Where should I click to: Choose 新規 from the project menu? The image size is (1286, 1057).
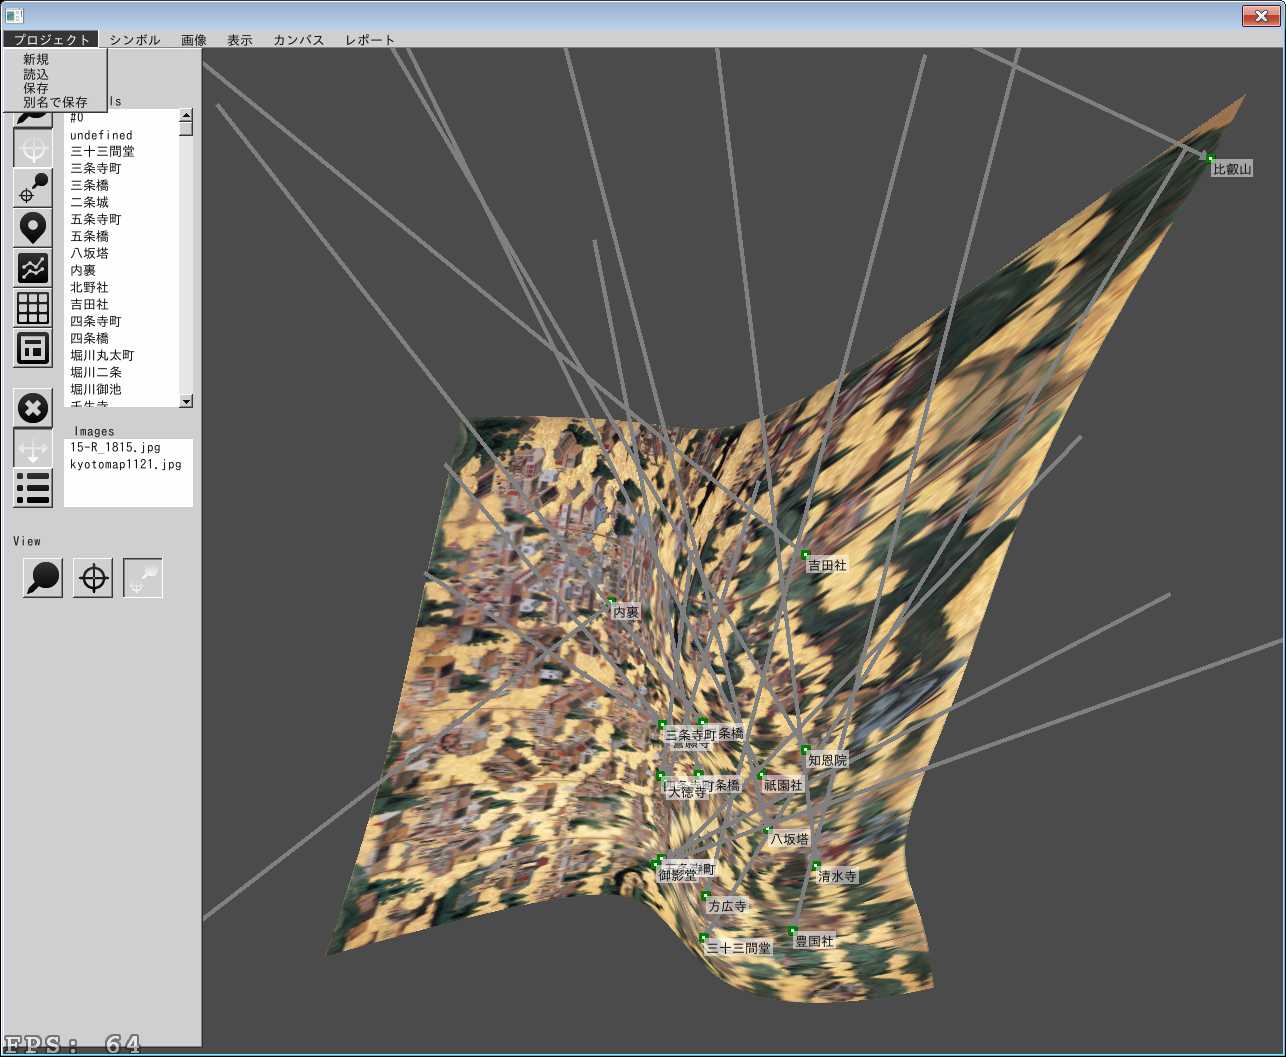[x=36, y=60]
